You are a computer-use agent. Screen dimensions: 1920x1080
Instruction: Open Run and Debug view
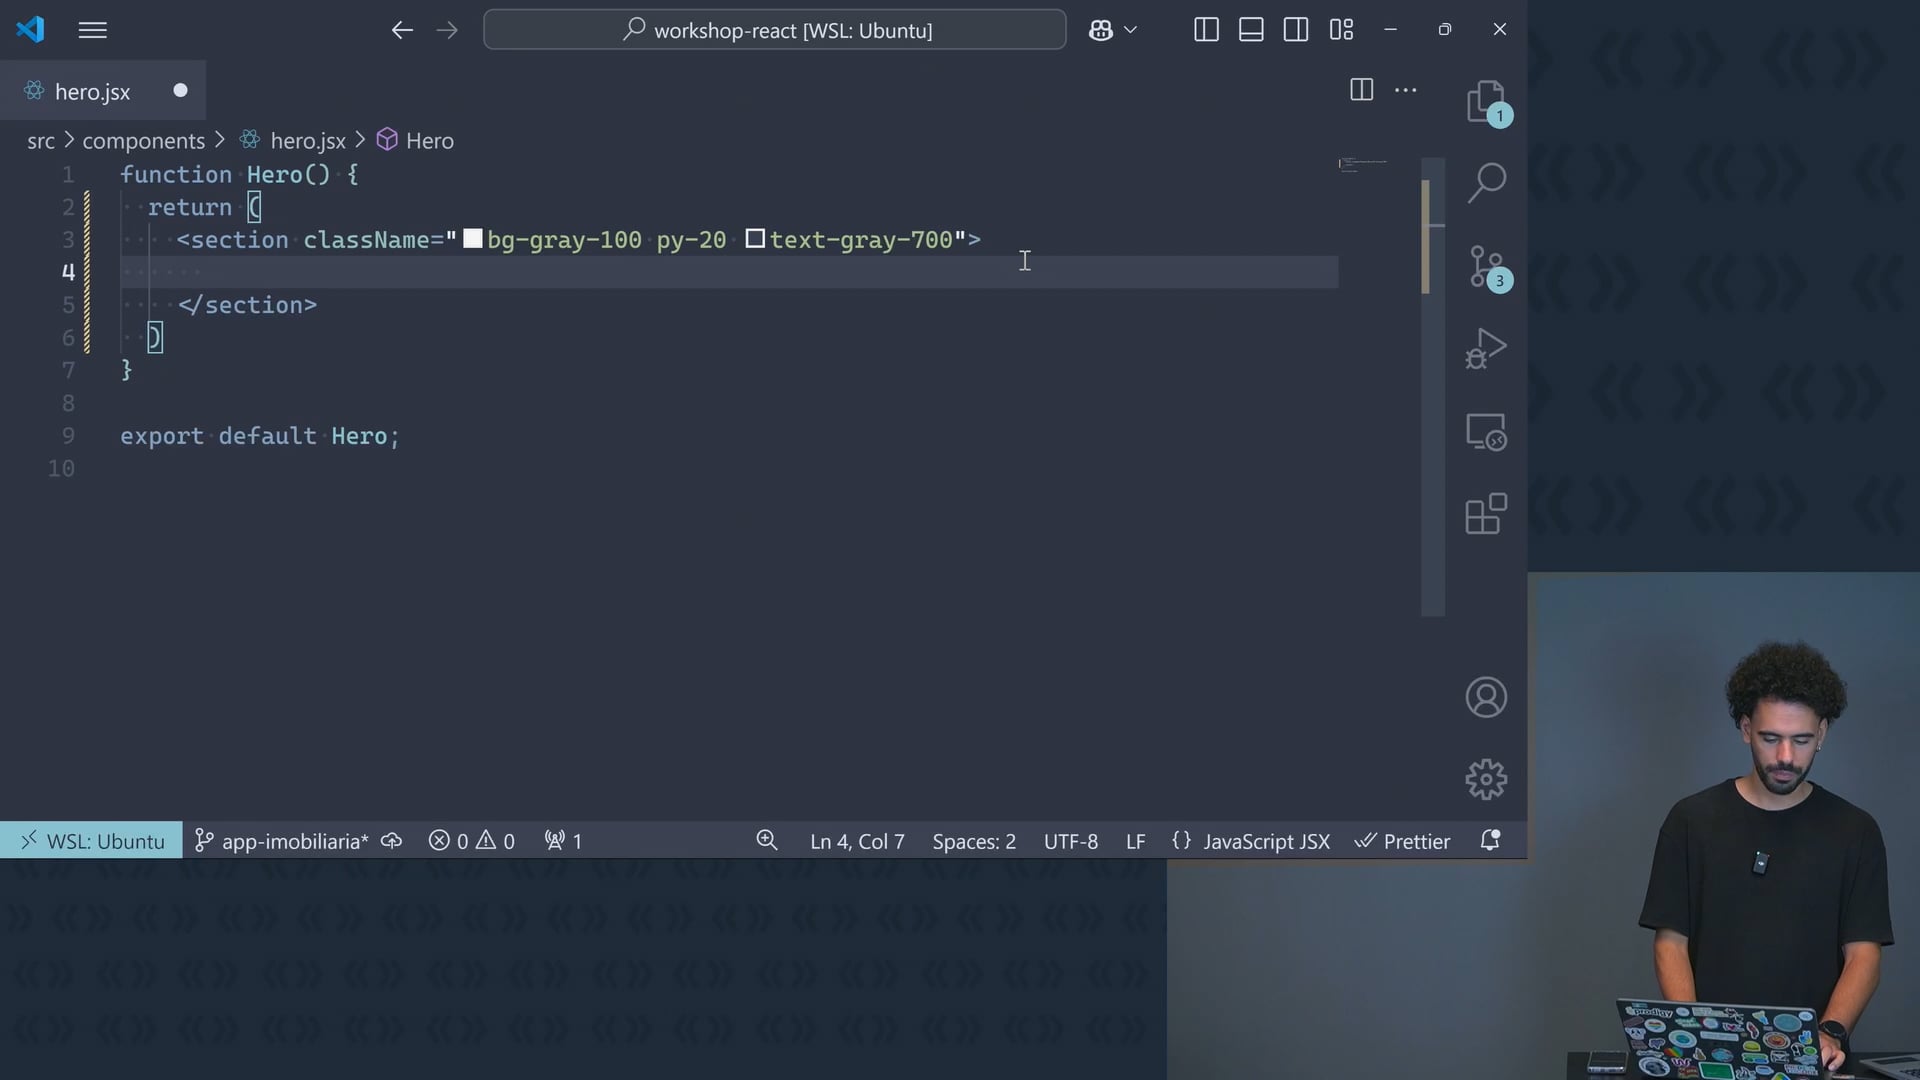tap(1486, 349)
